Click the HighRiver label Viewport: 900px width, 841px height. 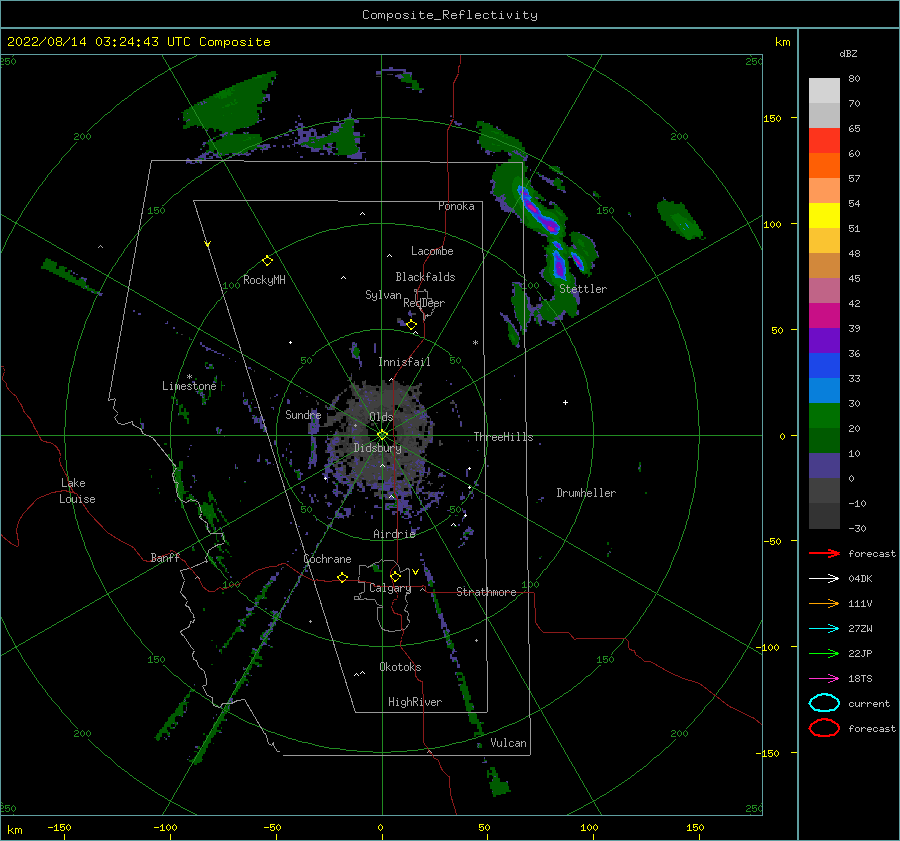coord(415,702)
